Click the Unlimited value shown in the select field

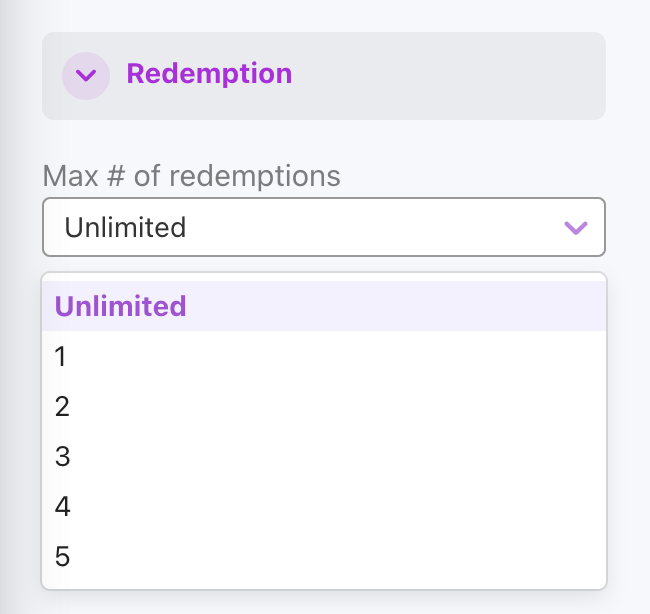point(125,227)
